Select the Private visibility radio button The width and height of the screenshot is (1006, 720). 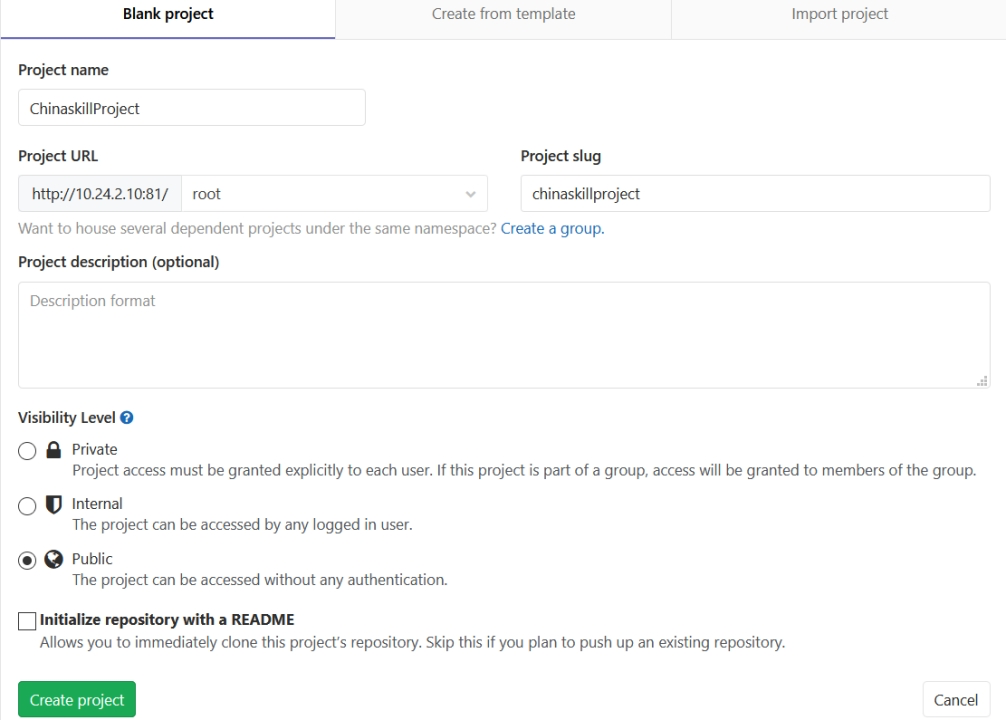(27, 451)
